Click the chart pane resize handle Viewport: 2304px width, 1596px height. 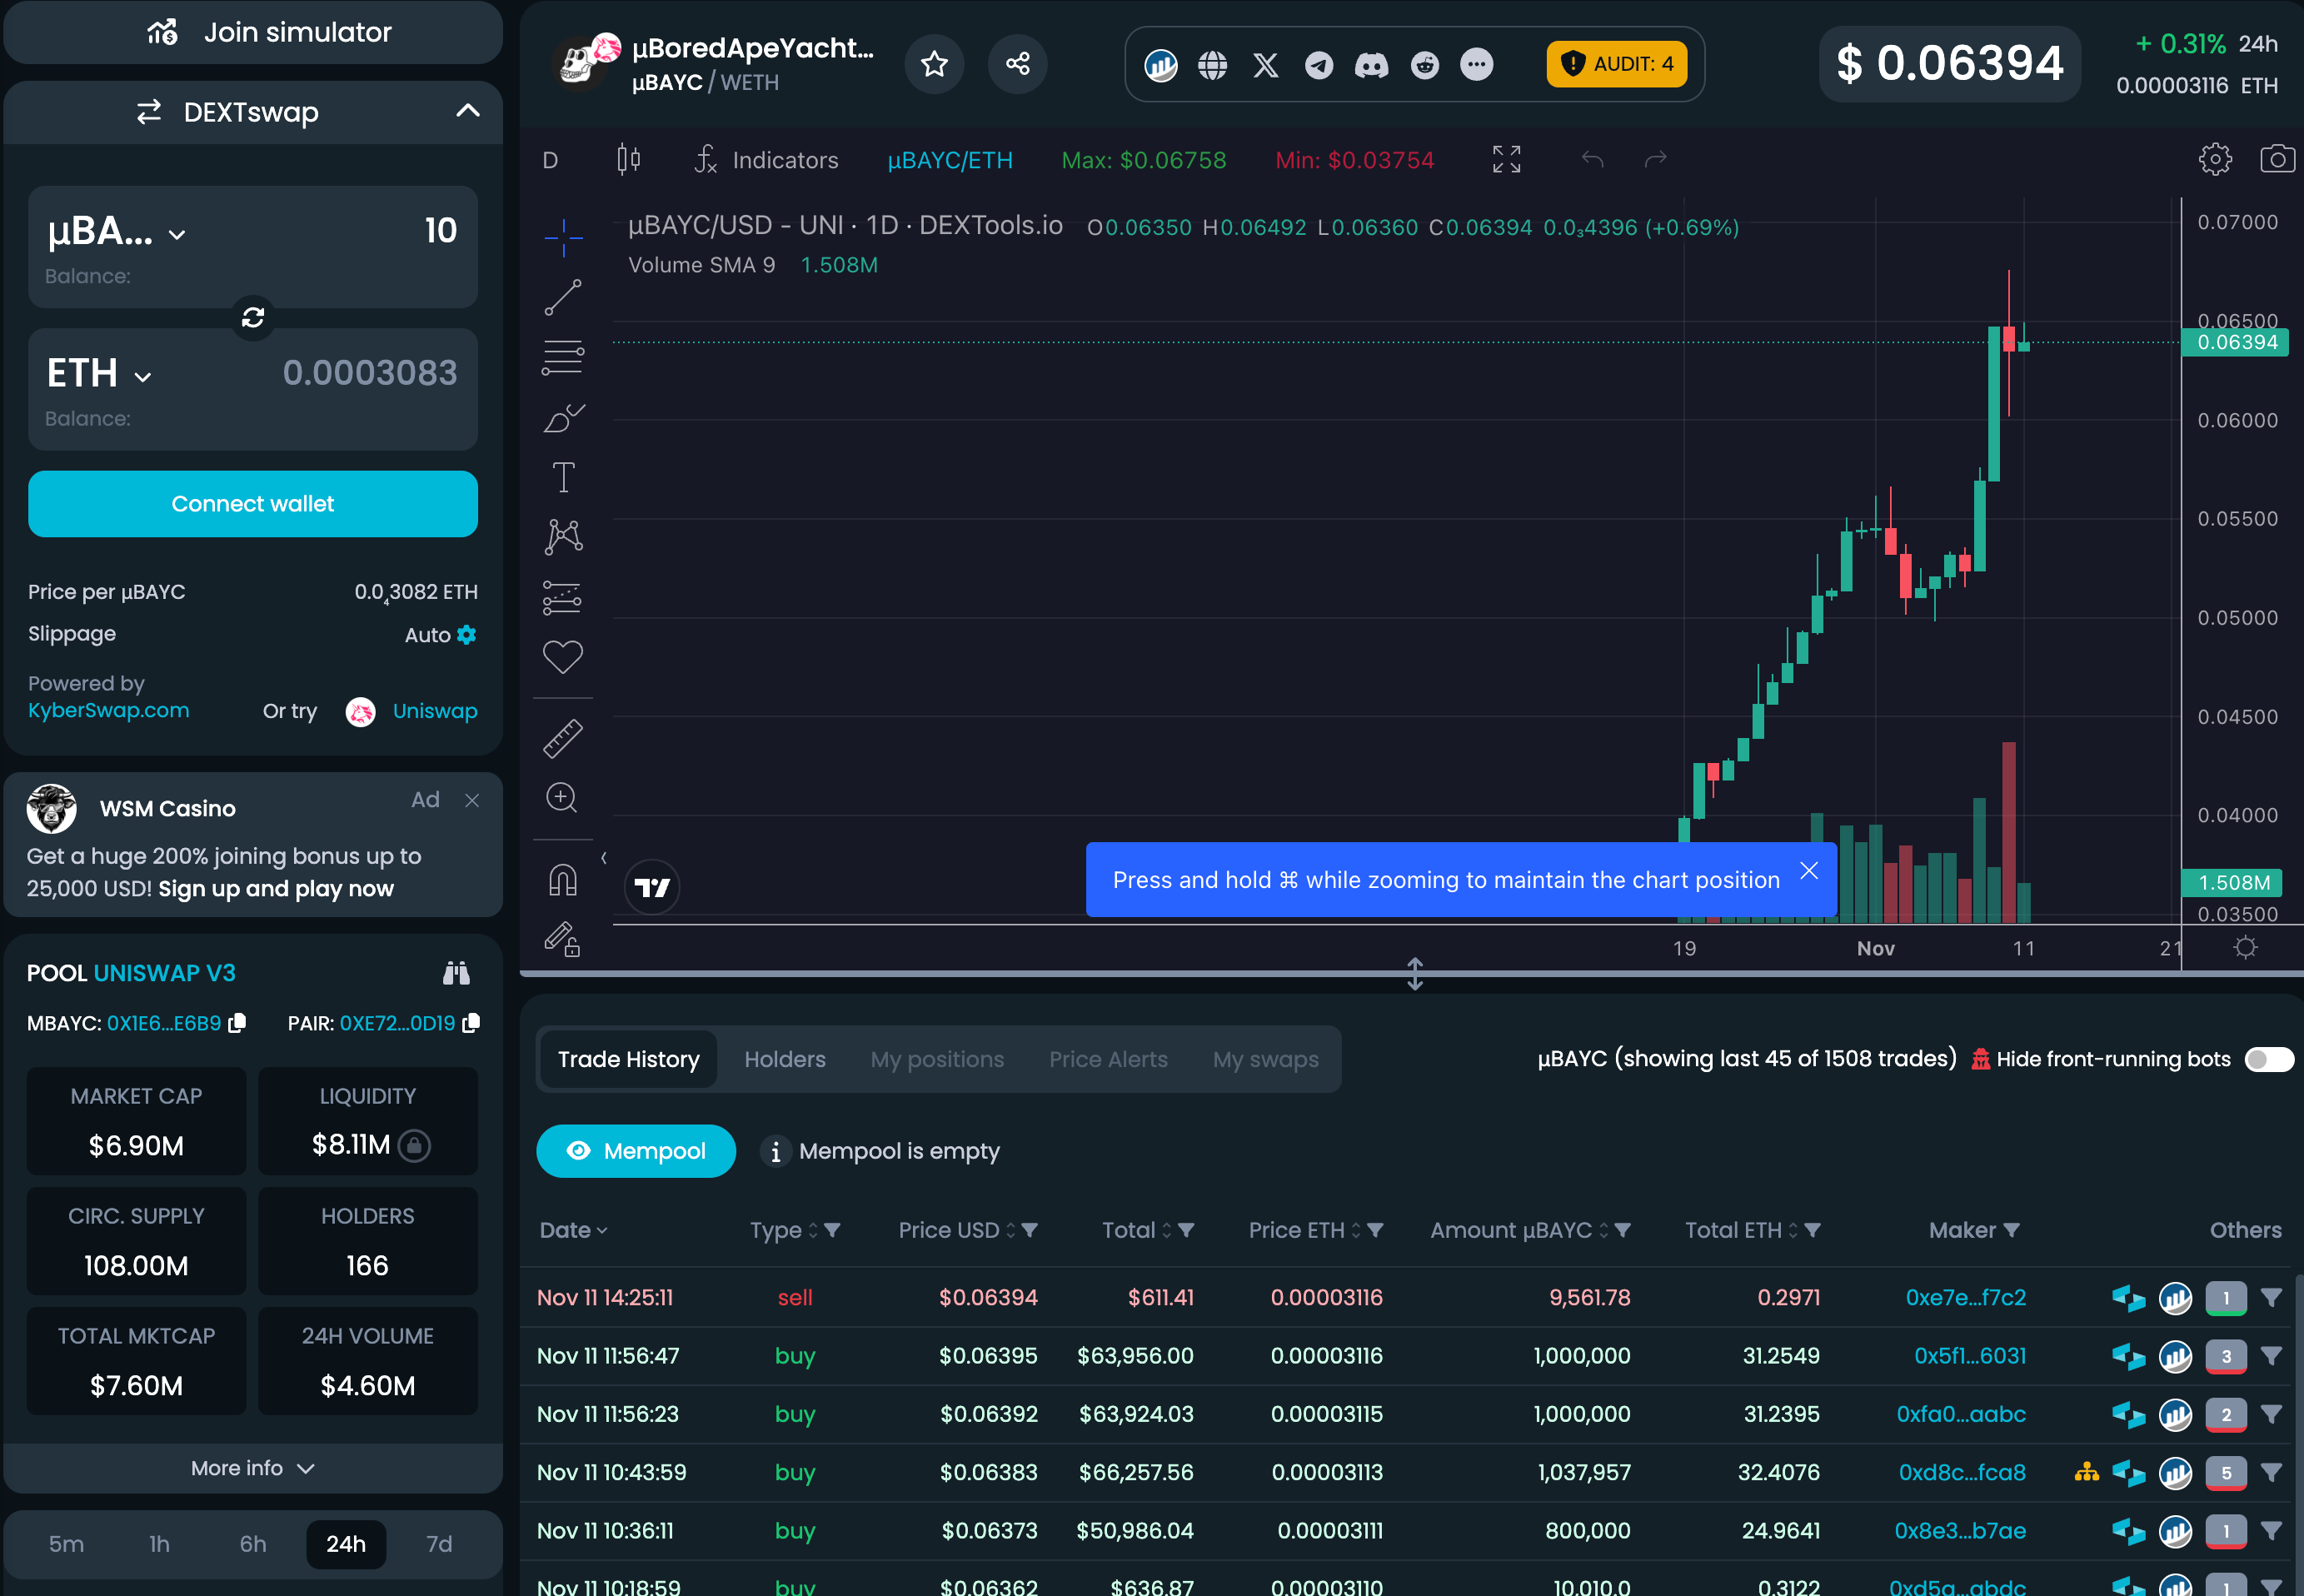[1414, 973]
